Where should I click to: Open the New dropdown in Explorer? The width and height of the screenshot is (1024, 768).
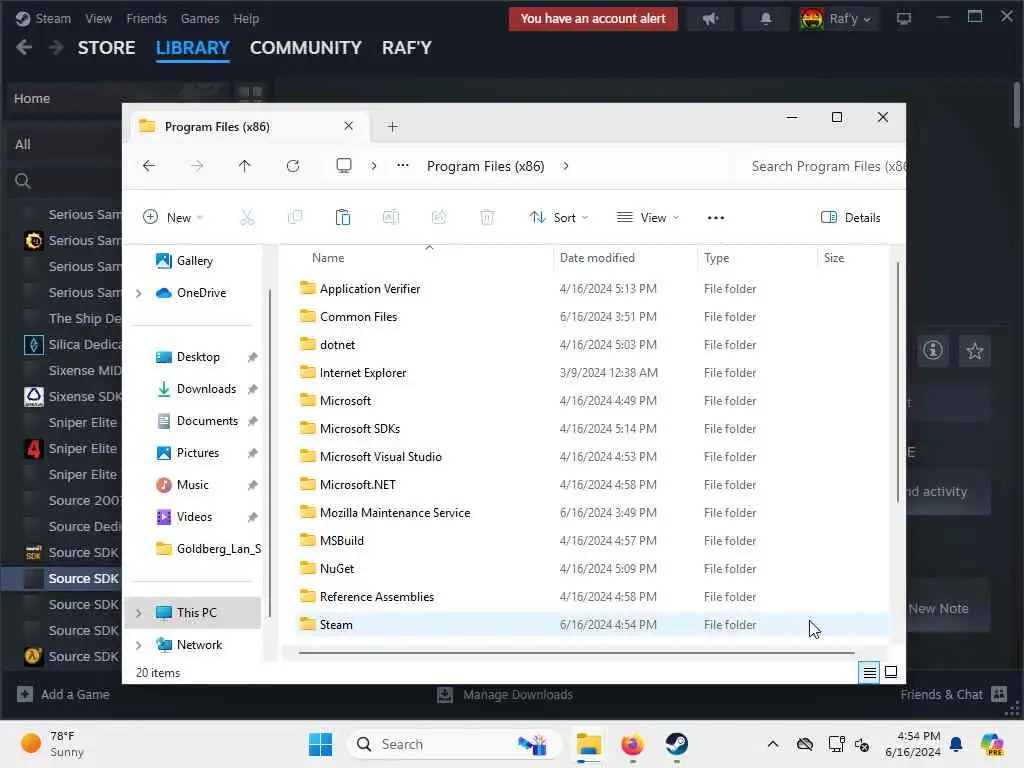(173, 217)
